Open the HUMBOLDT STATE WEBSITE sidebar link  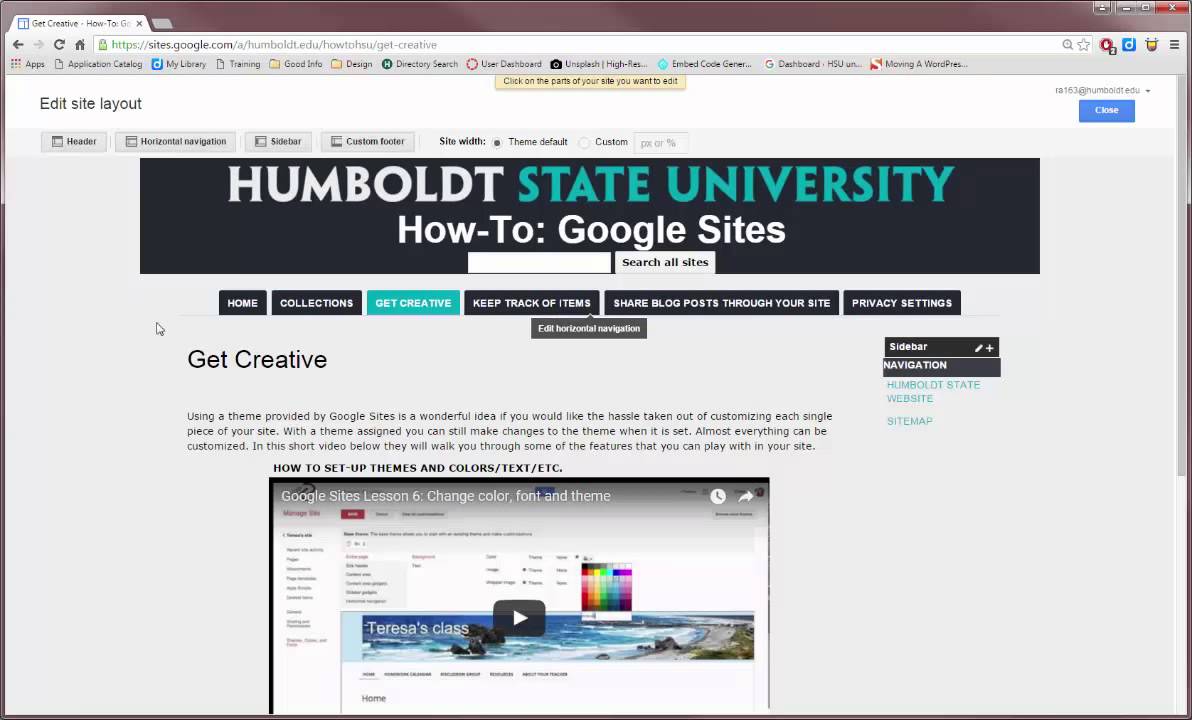coord(933,392)
